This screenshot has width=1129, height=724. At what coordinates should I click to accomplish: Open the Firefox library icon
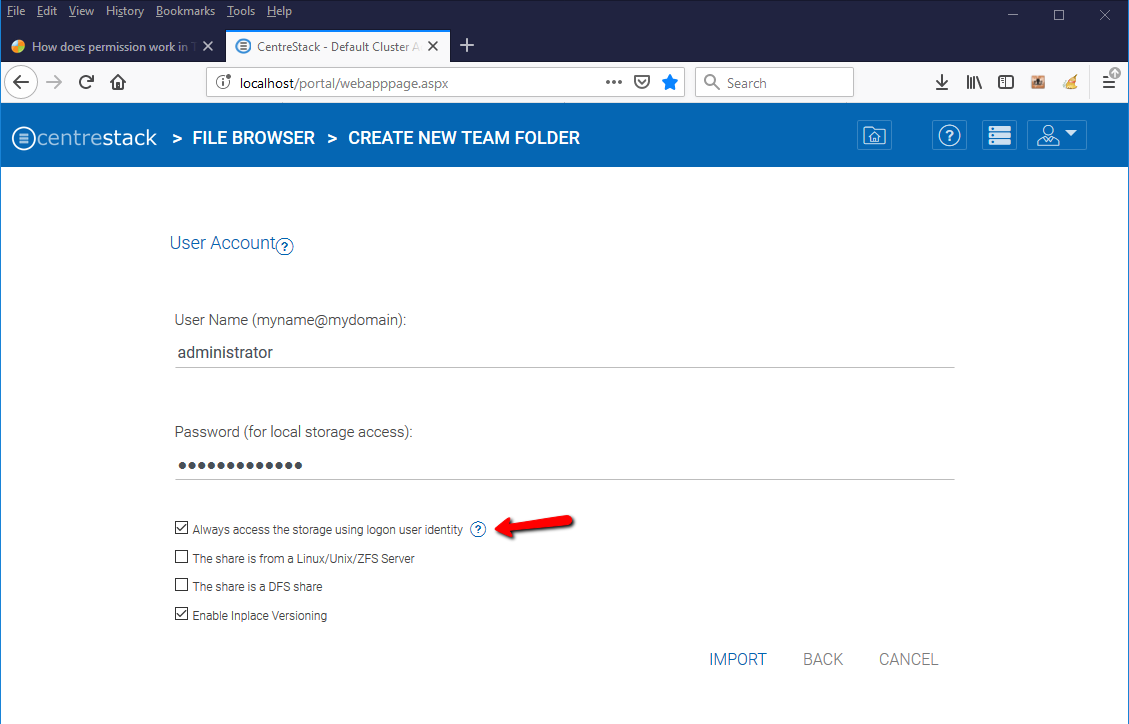point(973,83)
